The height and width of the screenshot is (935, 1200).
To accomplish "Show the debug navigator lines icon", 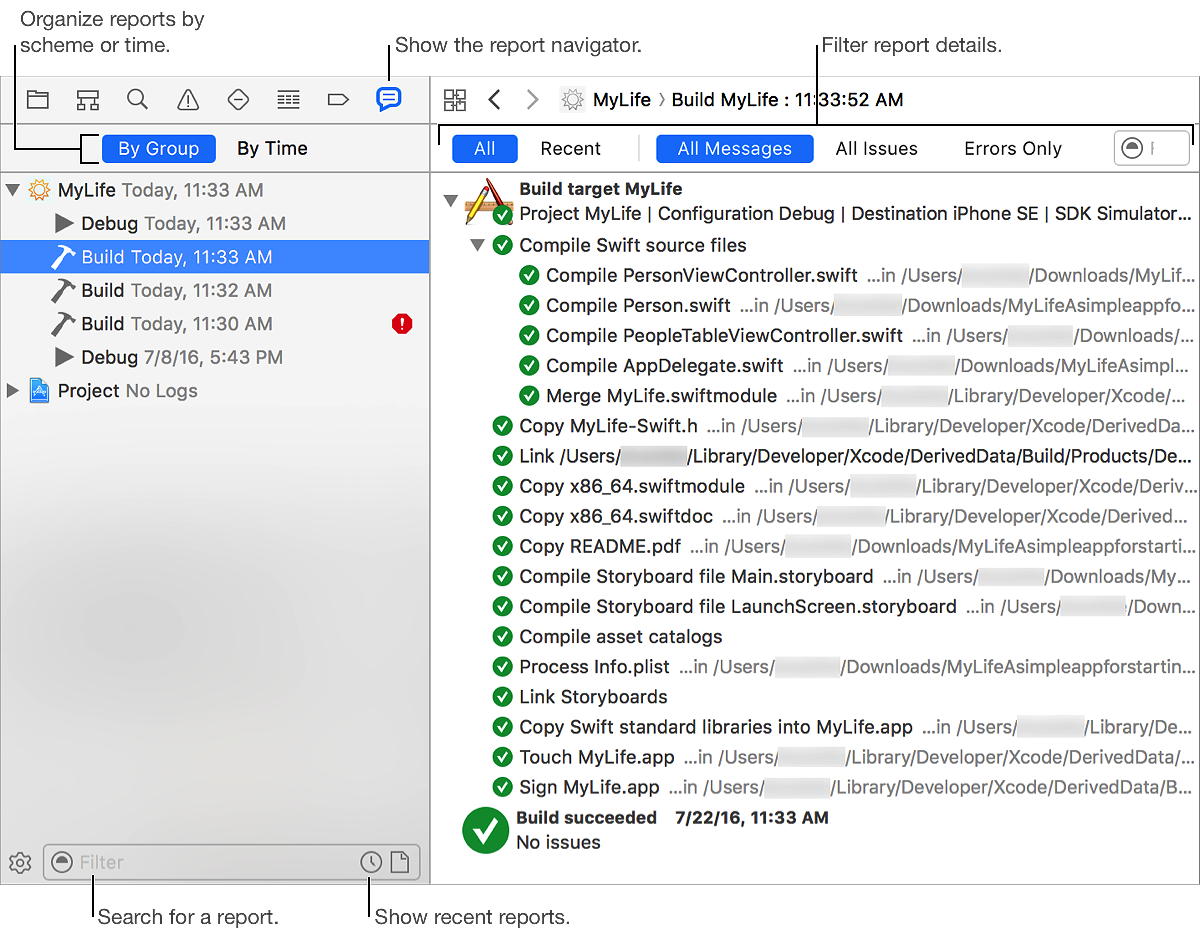I will (288, 99).
